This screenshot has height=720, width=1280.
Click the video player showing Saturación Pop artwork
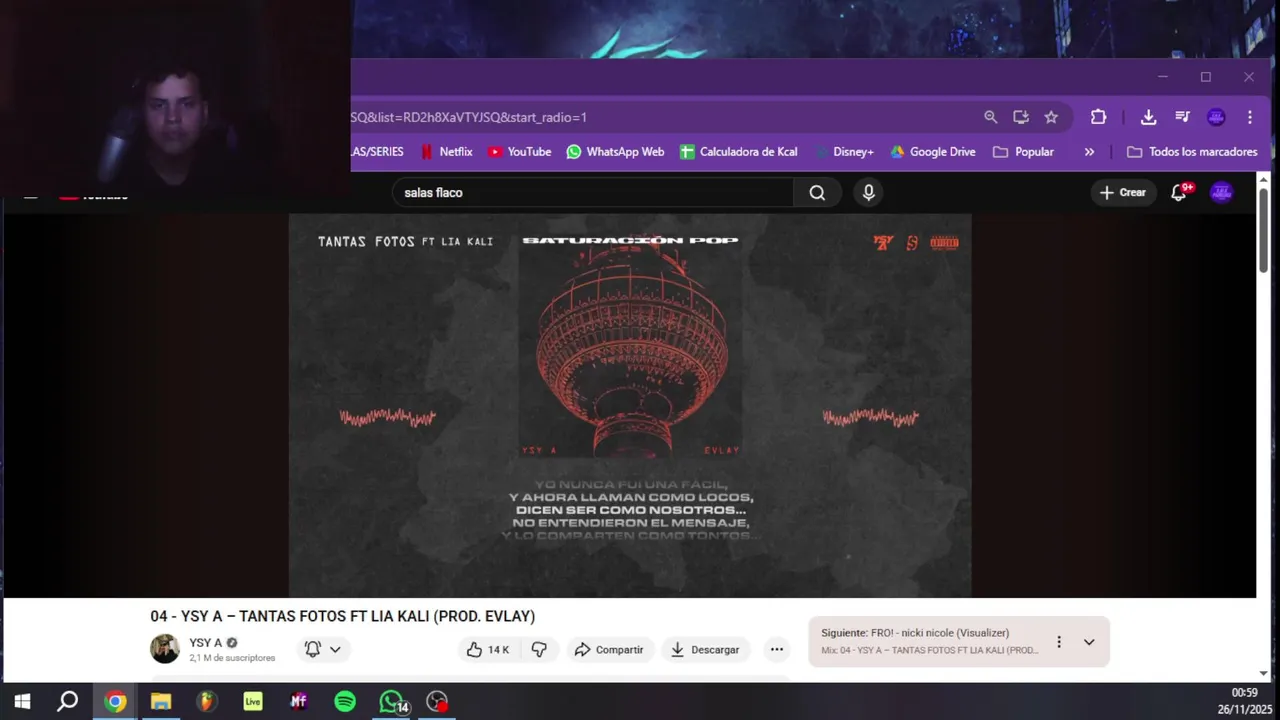pos(630,405)
